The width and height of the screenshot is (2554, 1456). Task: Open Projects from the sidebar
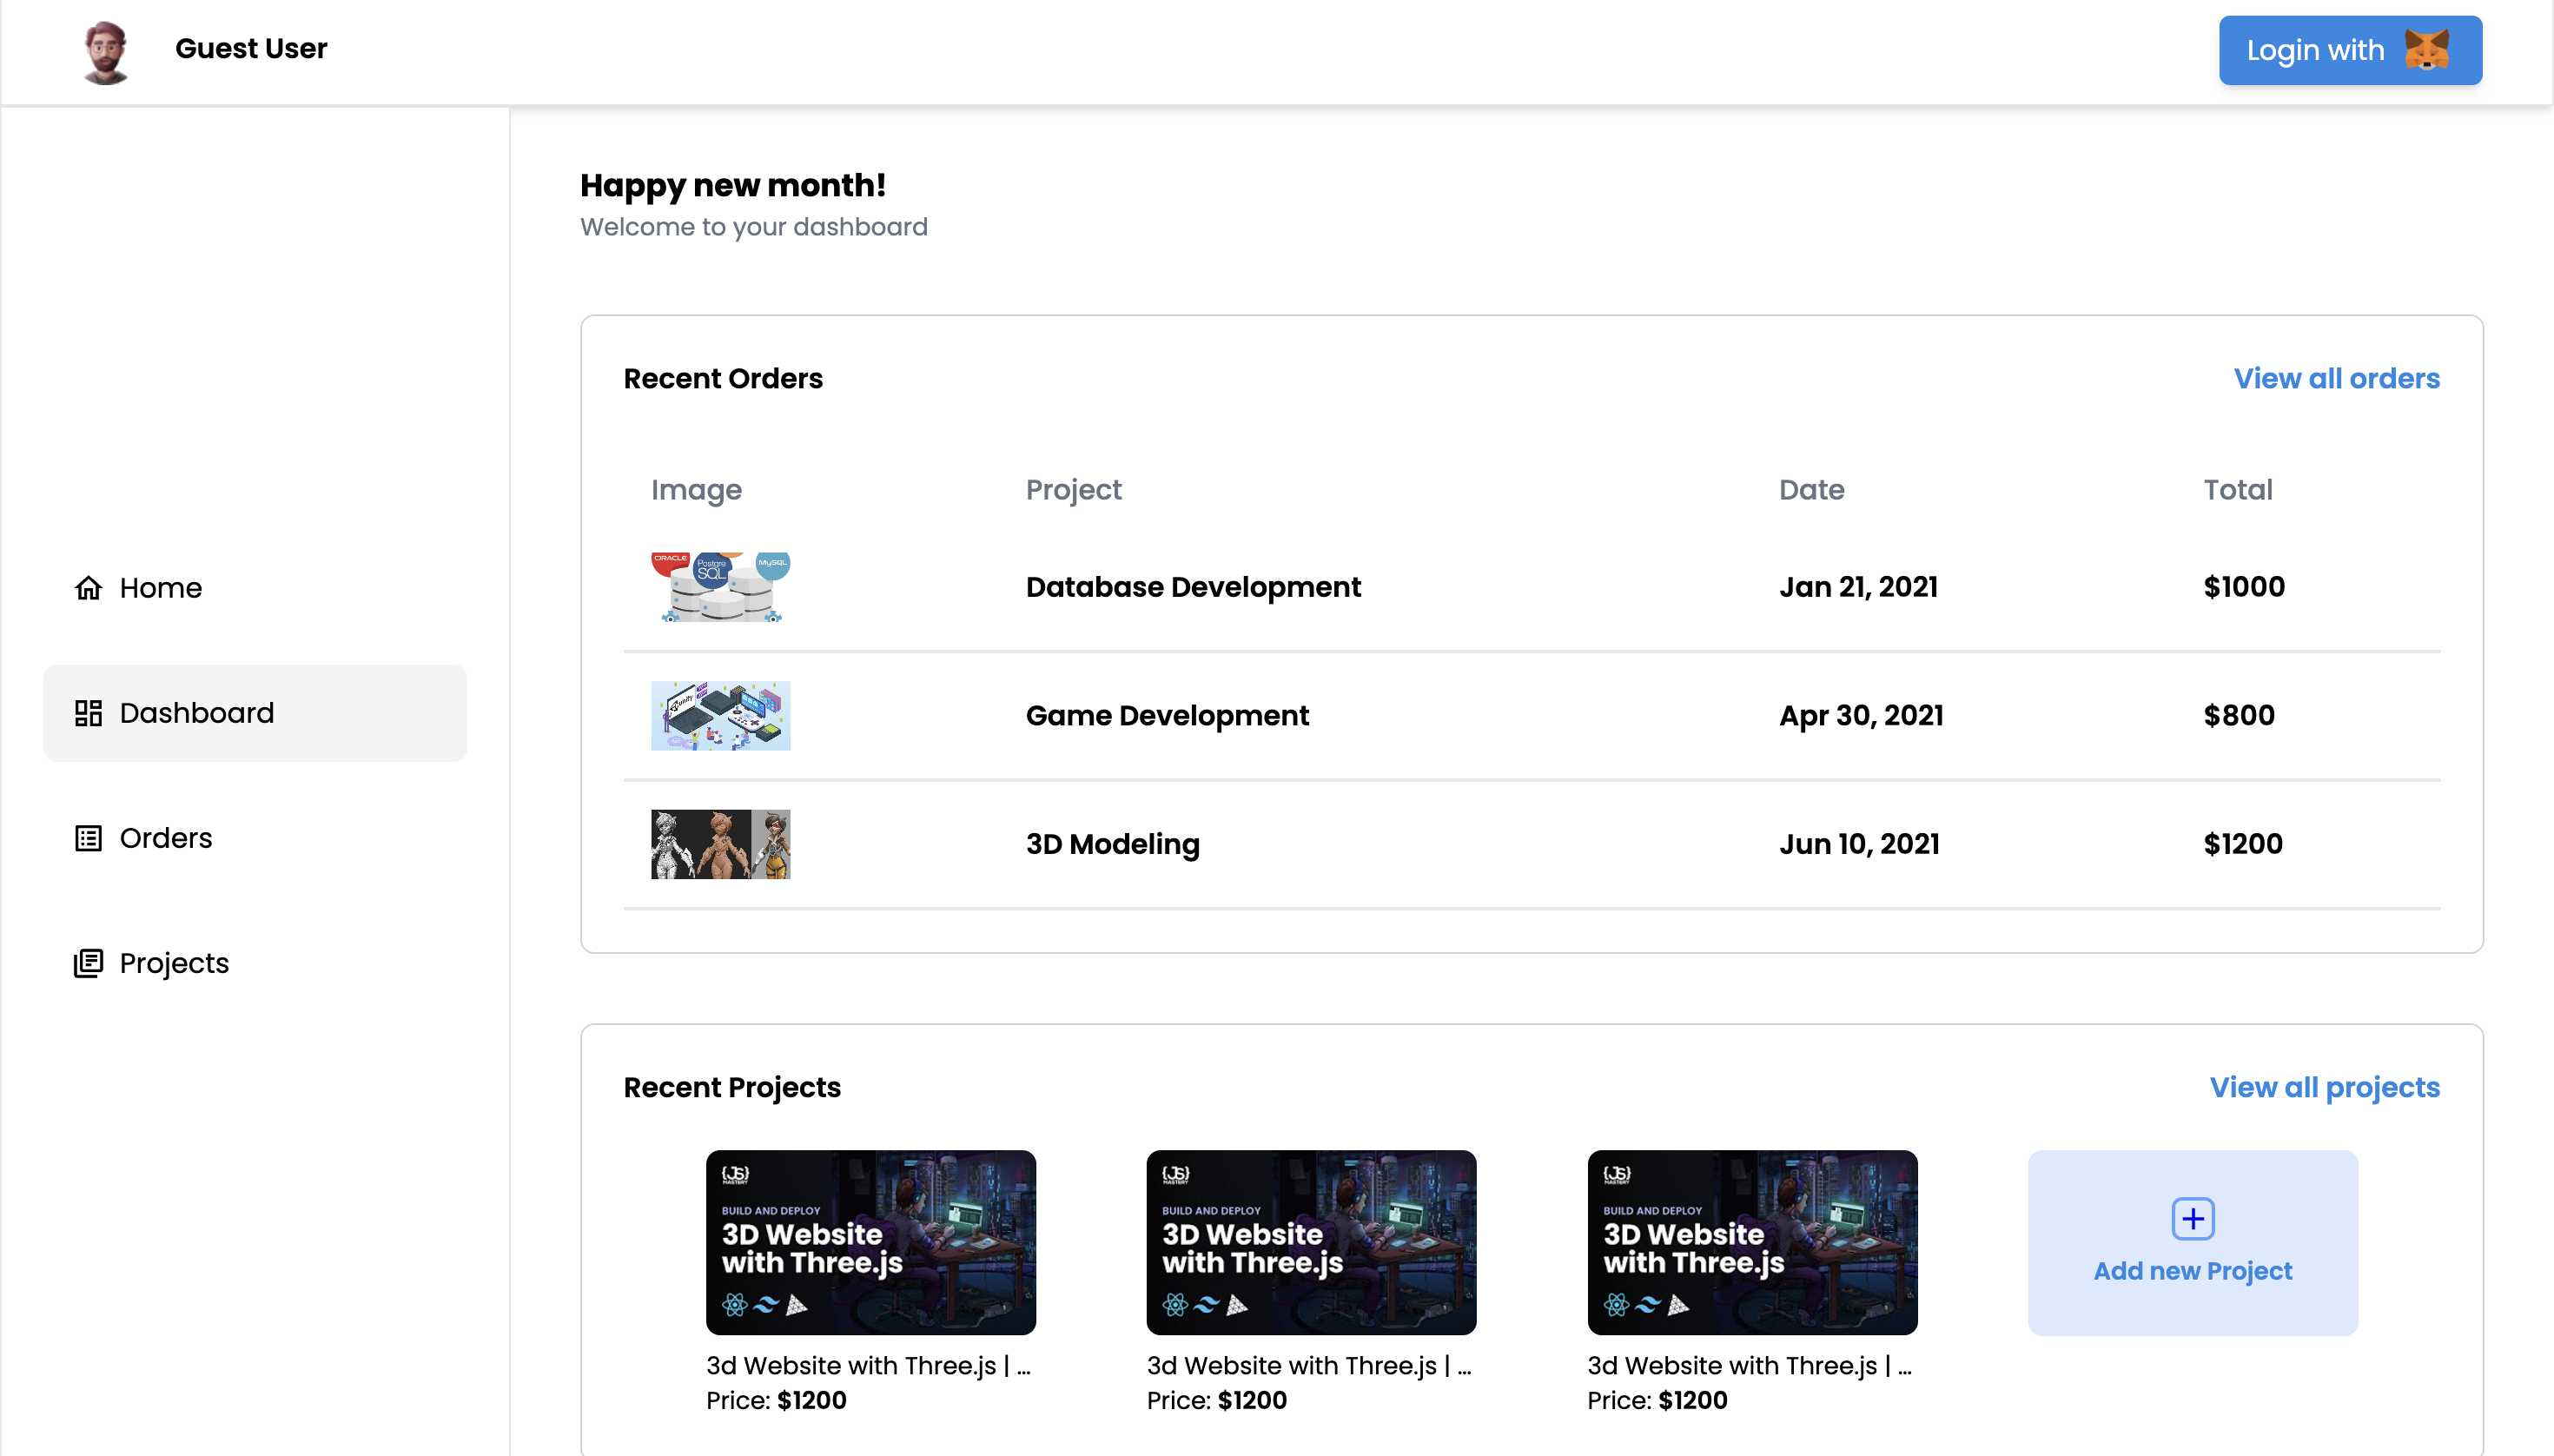point(174,963)
